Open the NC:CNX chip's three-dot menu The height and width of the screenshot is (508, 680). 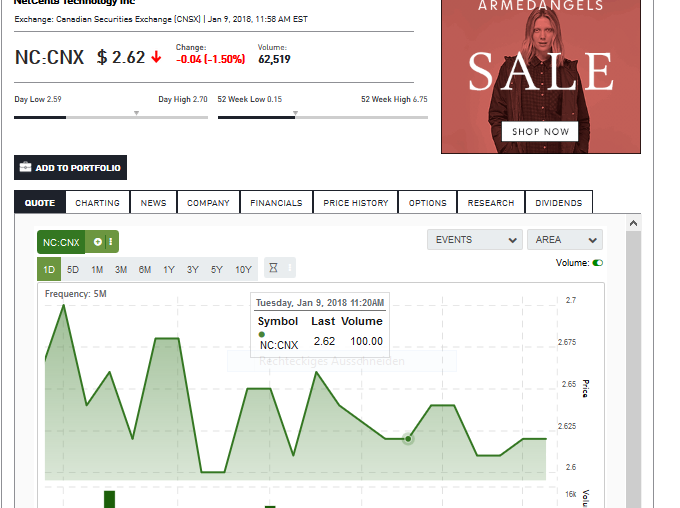pyautogui.click(x=111, y=242)
